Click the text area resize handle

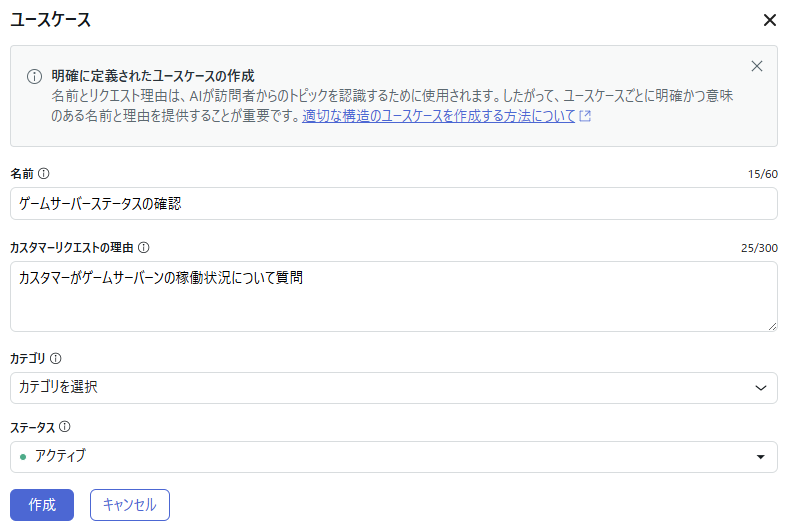click(772, 326)
